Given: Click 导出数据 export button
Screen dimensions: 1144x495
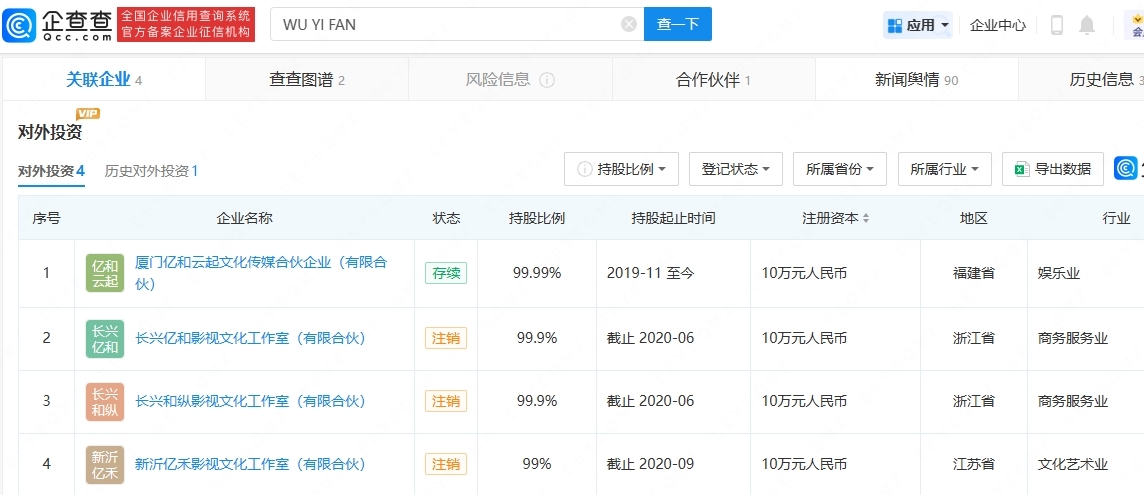Looking at the screenshot, I should (x=1053, y=169).
